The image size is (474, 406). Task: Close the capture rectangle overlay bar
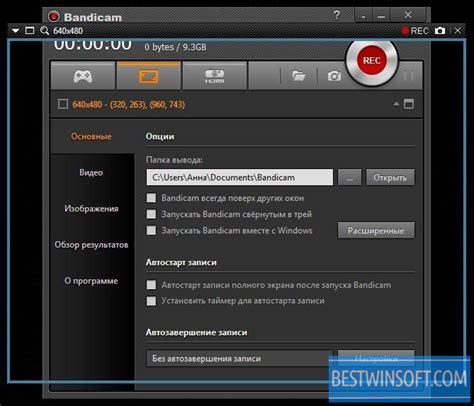click(458, 31)
